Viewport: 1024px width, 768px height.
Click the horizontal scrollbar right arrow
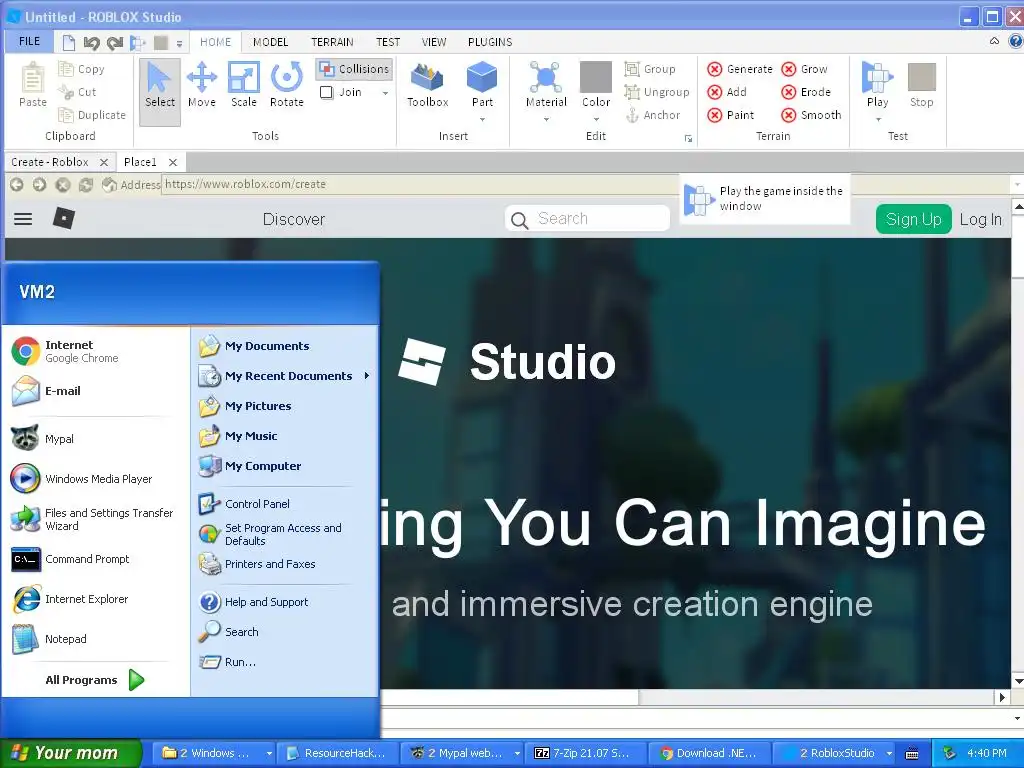(1002, 697)
